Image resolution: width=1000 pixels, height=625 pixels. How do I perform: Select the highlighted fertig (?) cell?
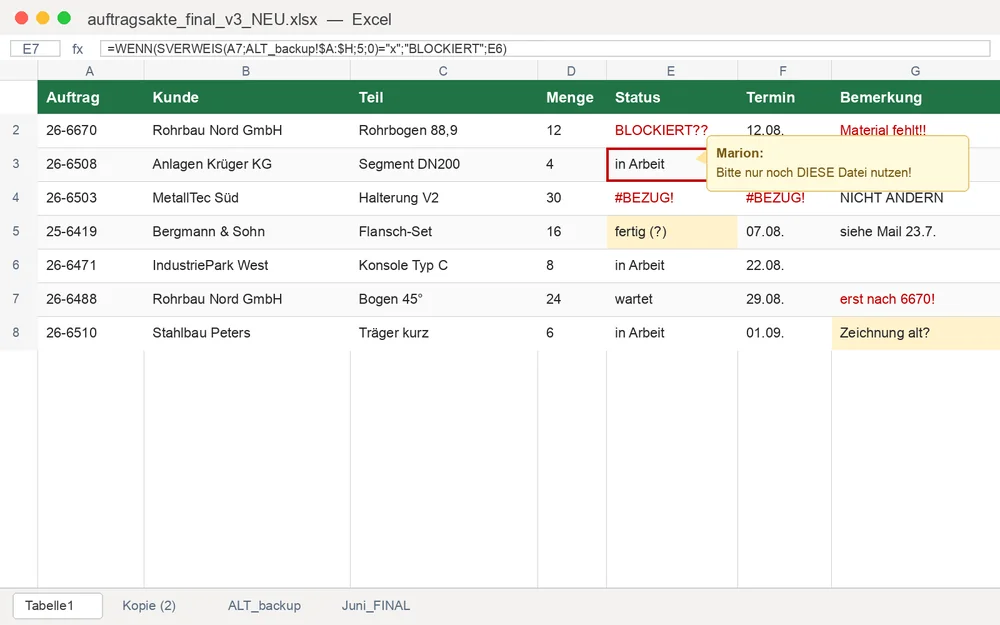click(672, 232)
